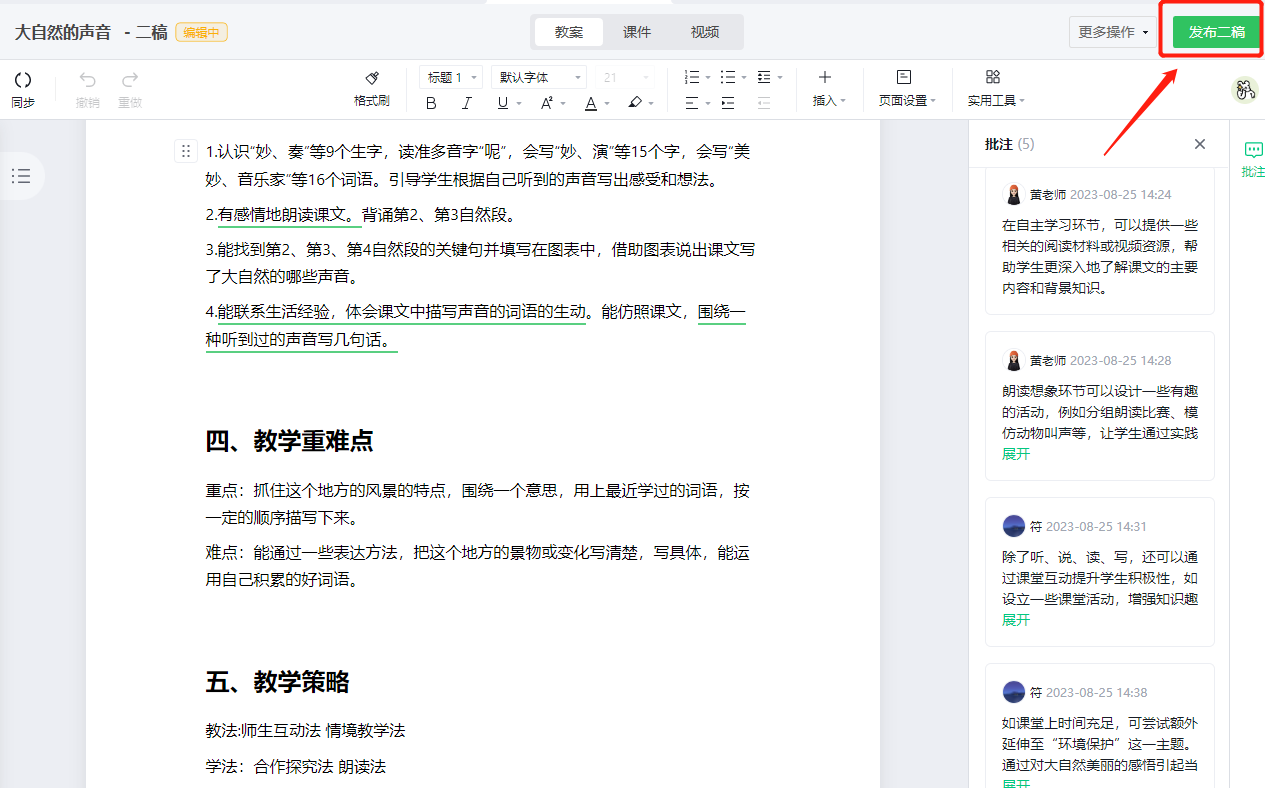
Task: Switch to the 教案 tab
Action: (569, 32)
